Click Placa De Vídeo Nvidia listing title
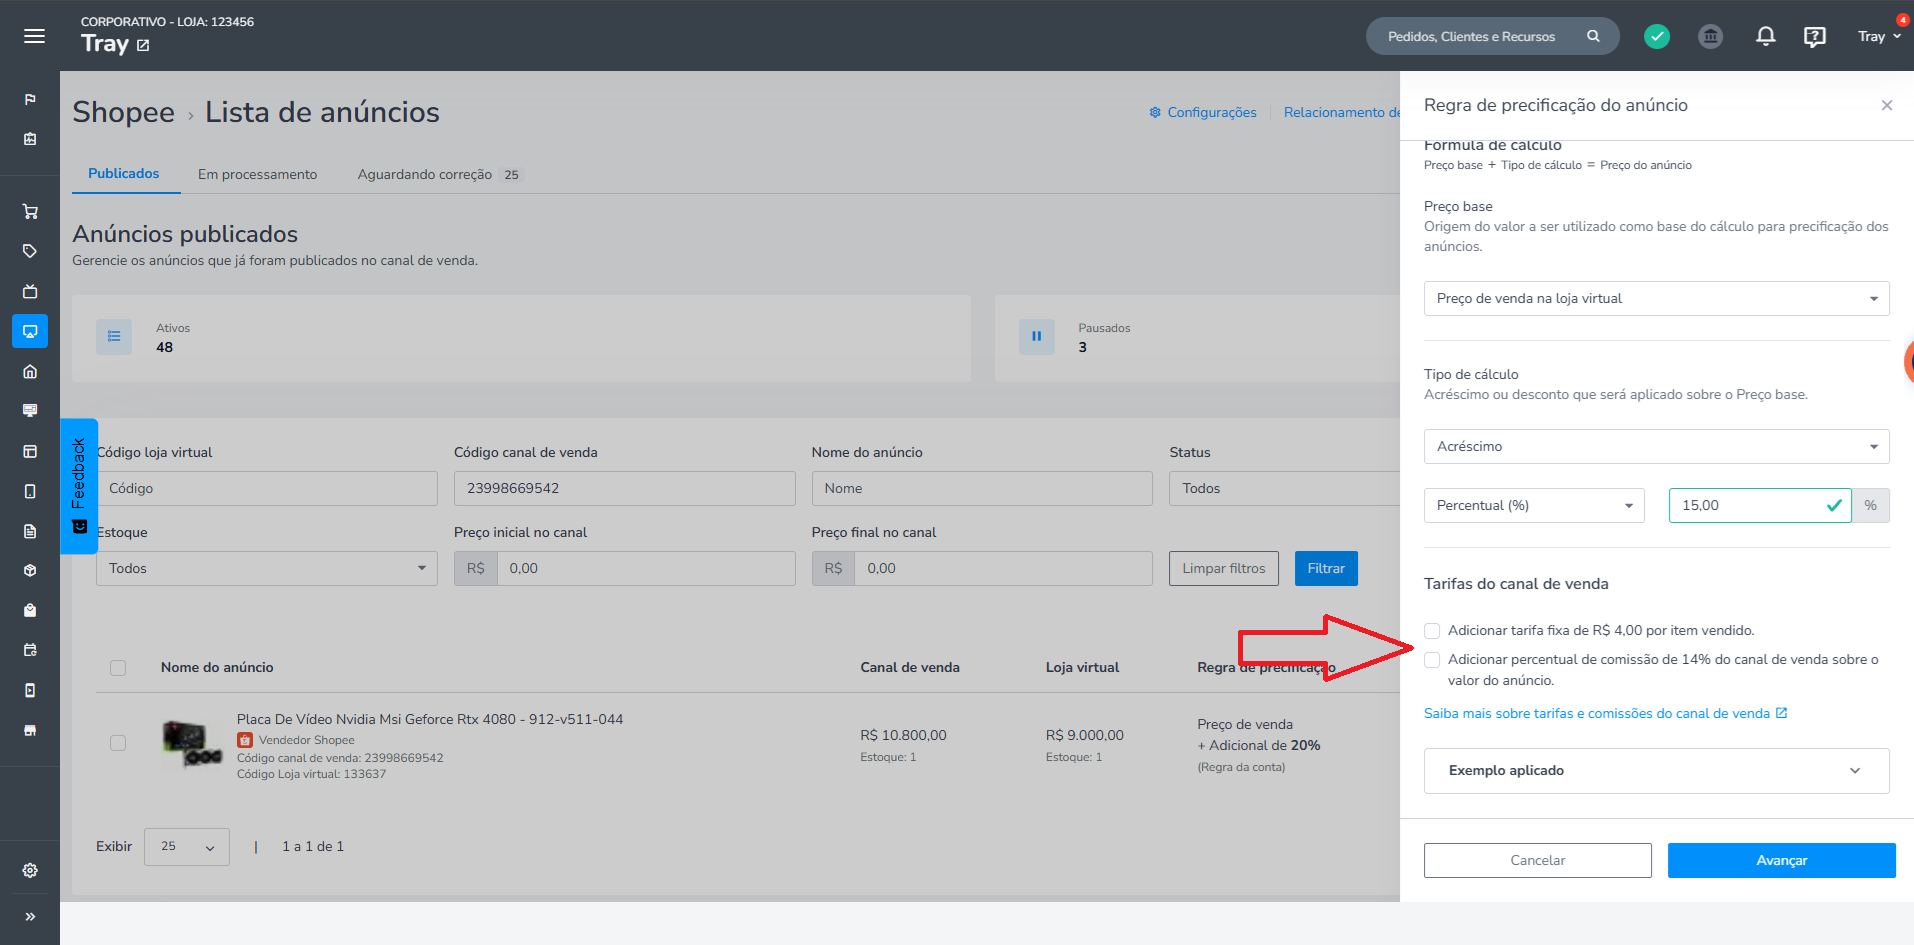The image size is (1914, 945). (430, 719)
